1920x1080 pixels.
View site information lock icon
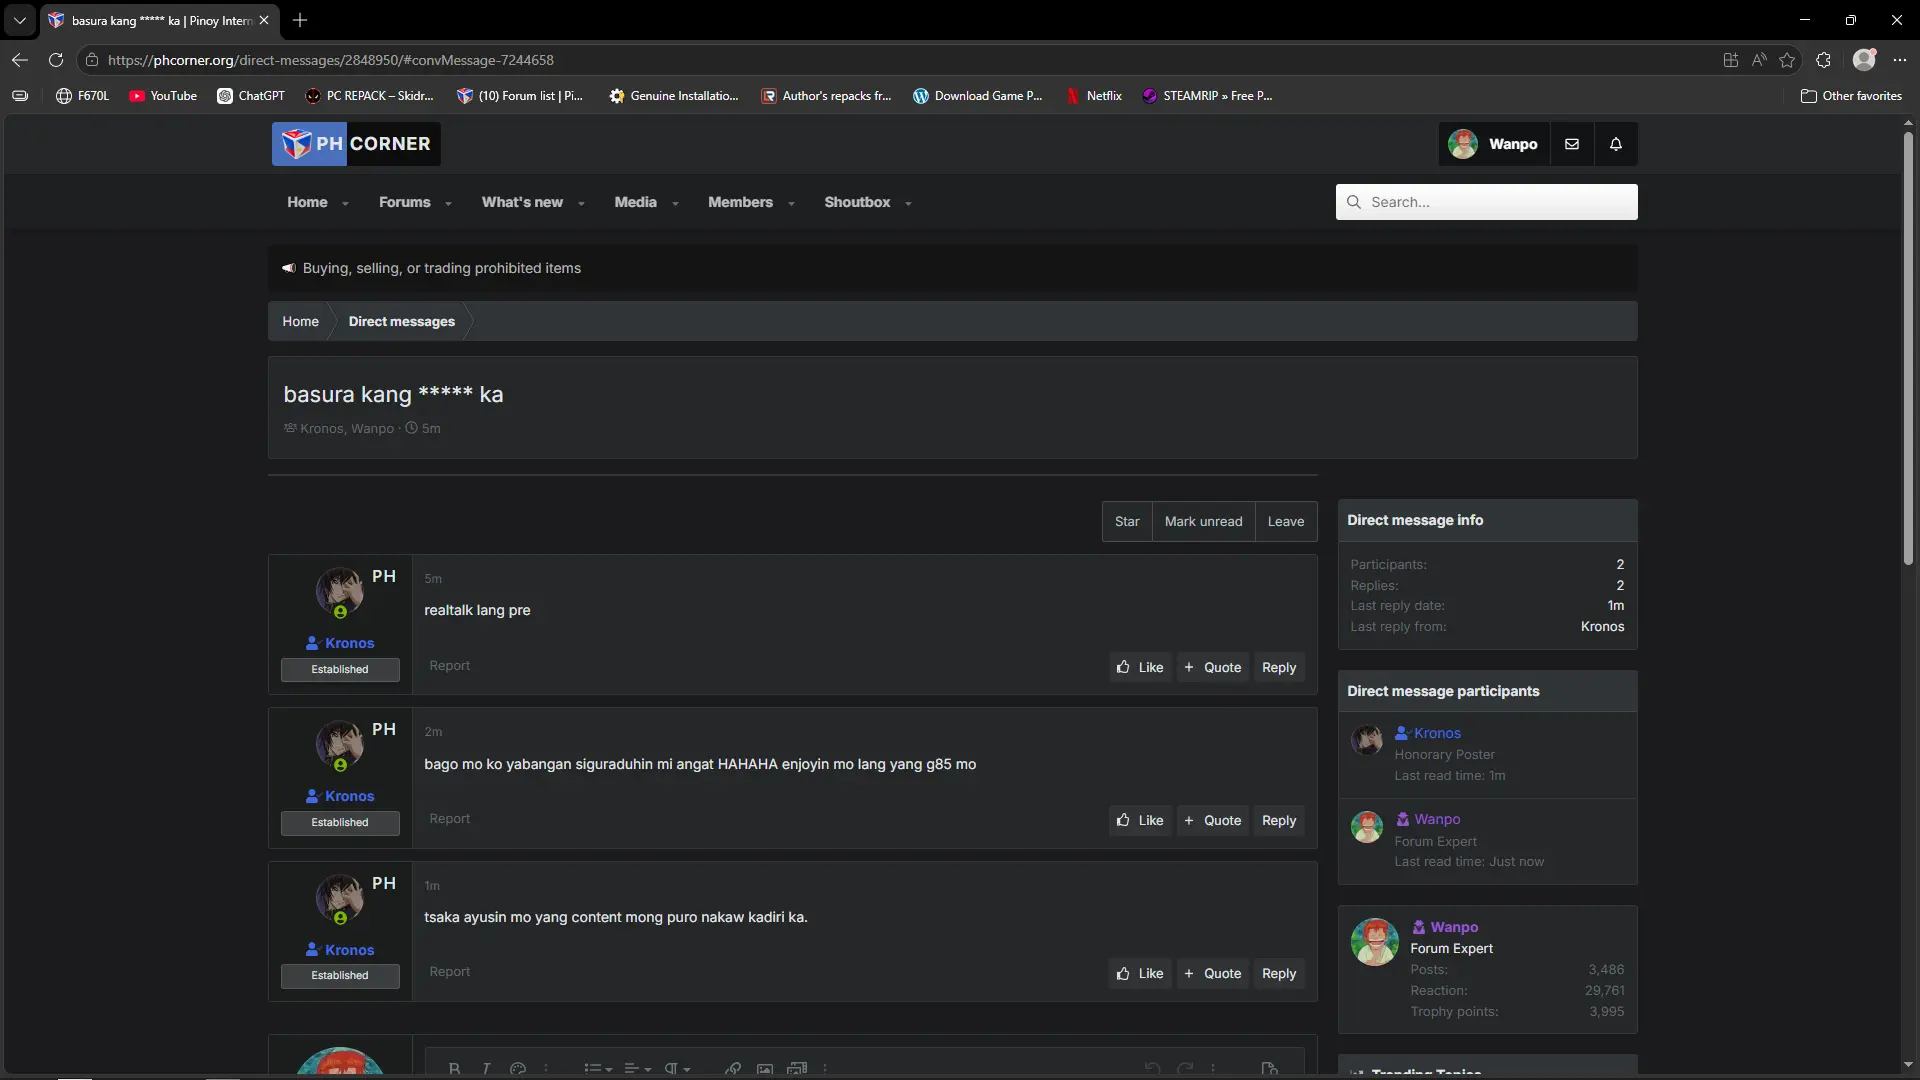point(92,60)
